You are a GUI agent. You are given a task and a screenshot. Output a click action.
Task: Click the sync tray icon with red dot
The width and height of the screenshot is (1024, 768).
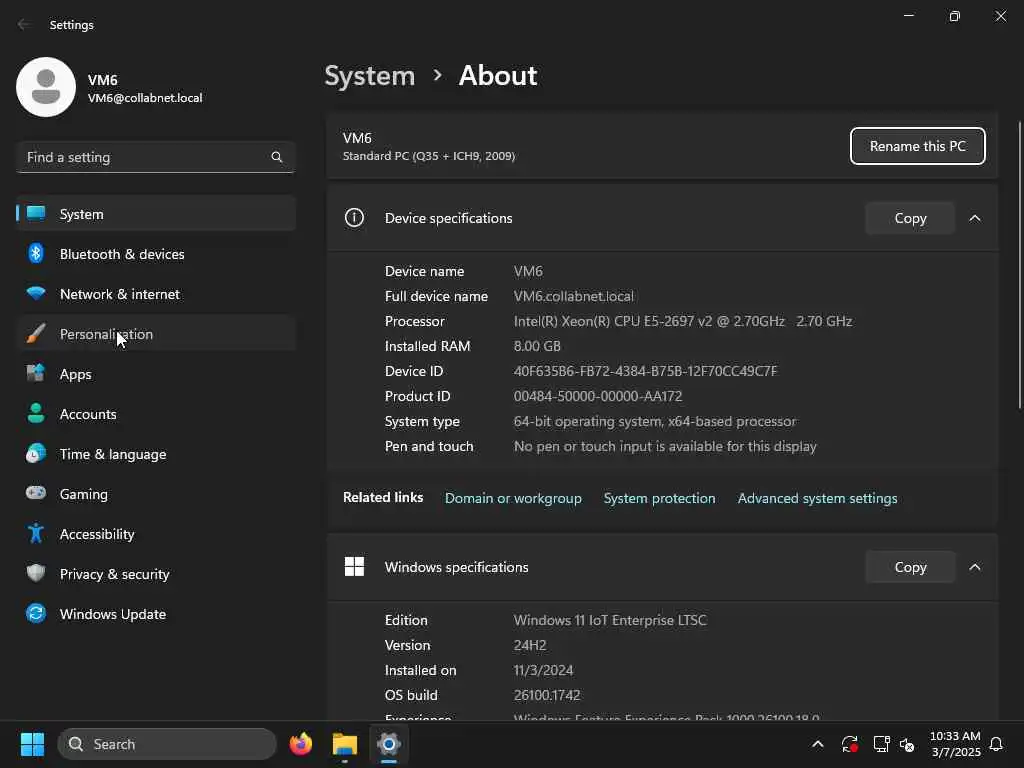pyautogui.click(x=850, y=744)
